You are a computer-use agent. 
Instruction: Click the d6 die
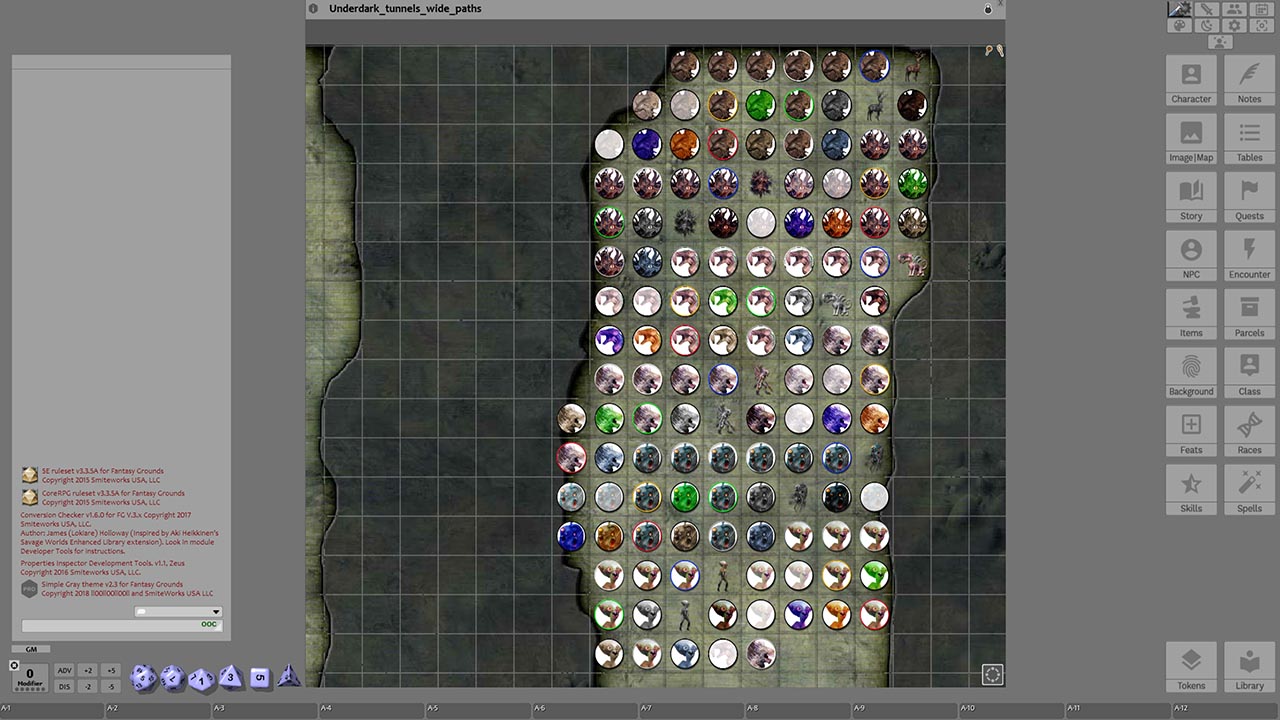[260, 678]
